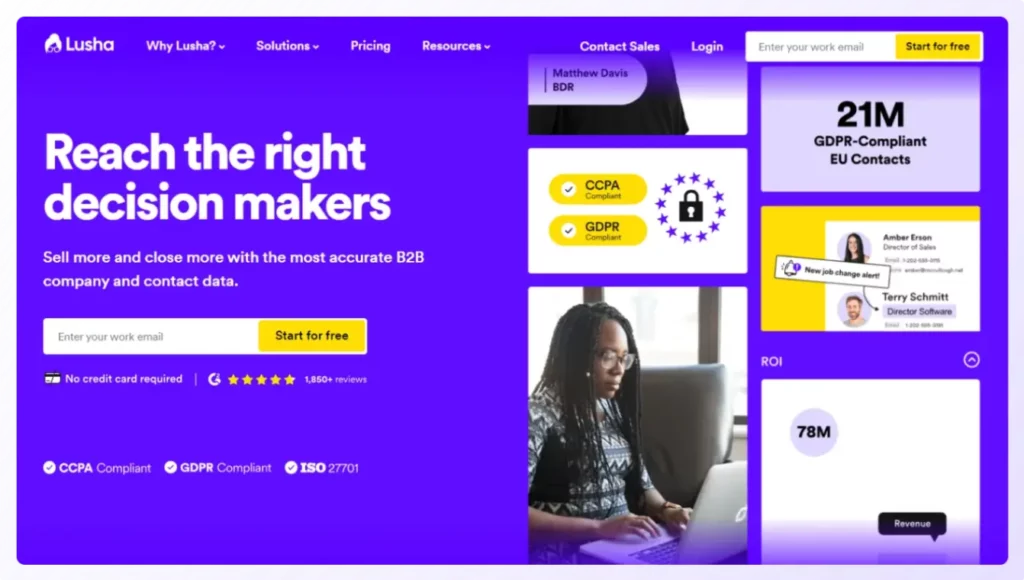Click the credit card icon
The image size is (1024, 580).
(x=52, y=378)
